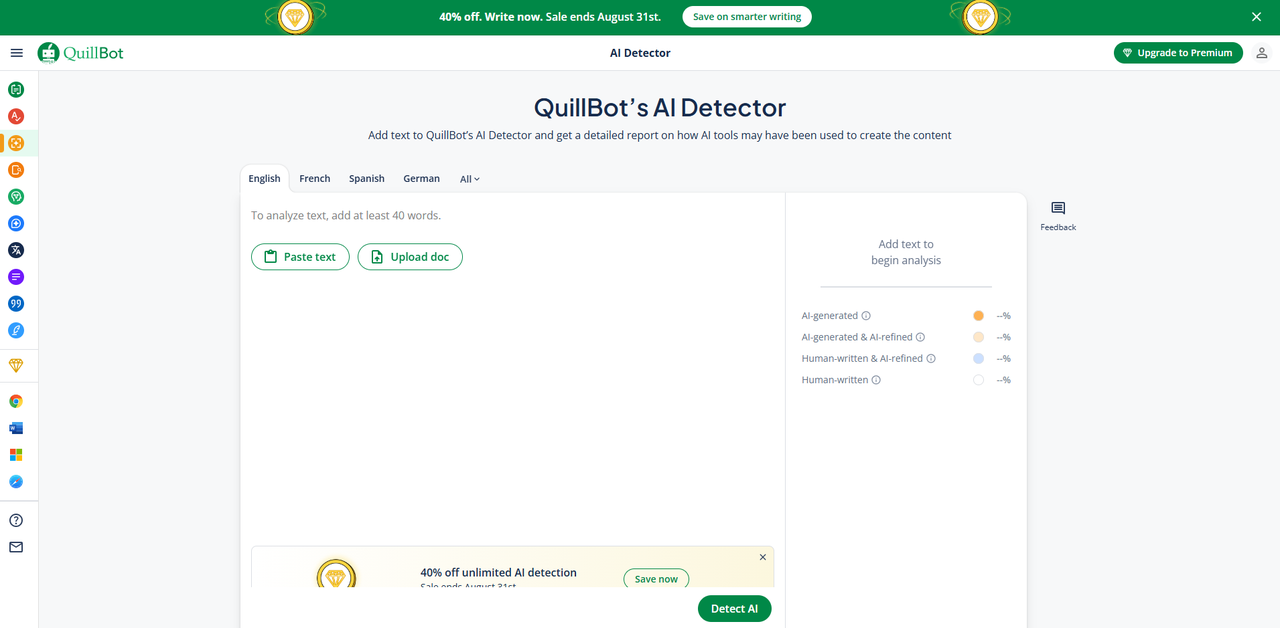Open the blue AI Chat sidebar icon

point(16,224)
